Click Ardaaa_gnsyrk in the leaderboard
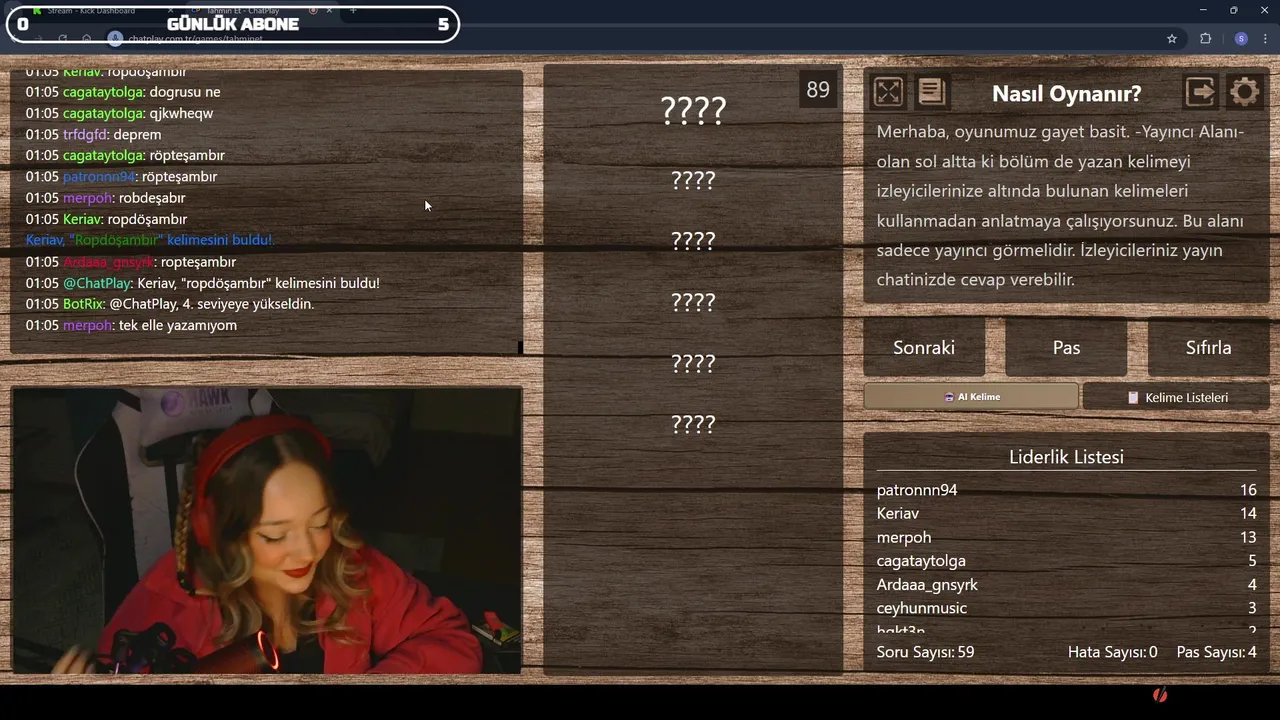 tap(927, 584)
